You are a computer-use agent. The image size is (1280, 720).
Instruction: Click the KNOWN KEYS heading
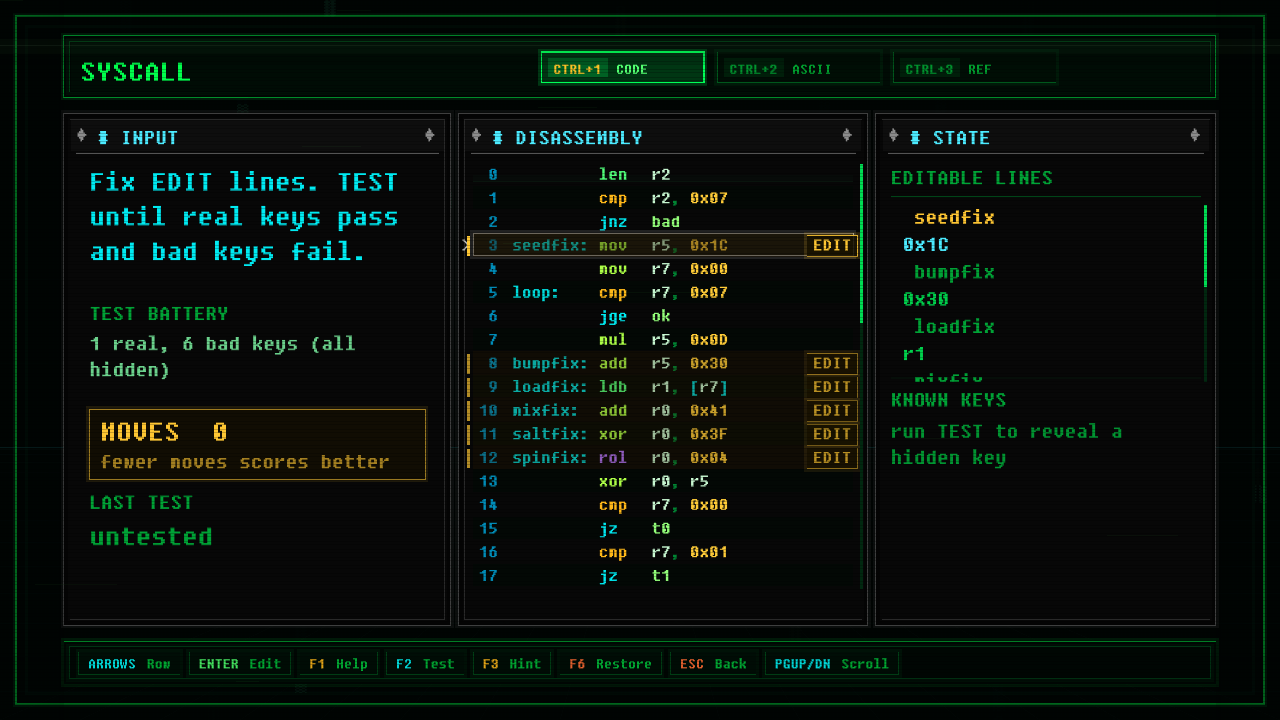pos(948,400)
